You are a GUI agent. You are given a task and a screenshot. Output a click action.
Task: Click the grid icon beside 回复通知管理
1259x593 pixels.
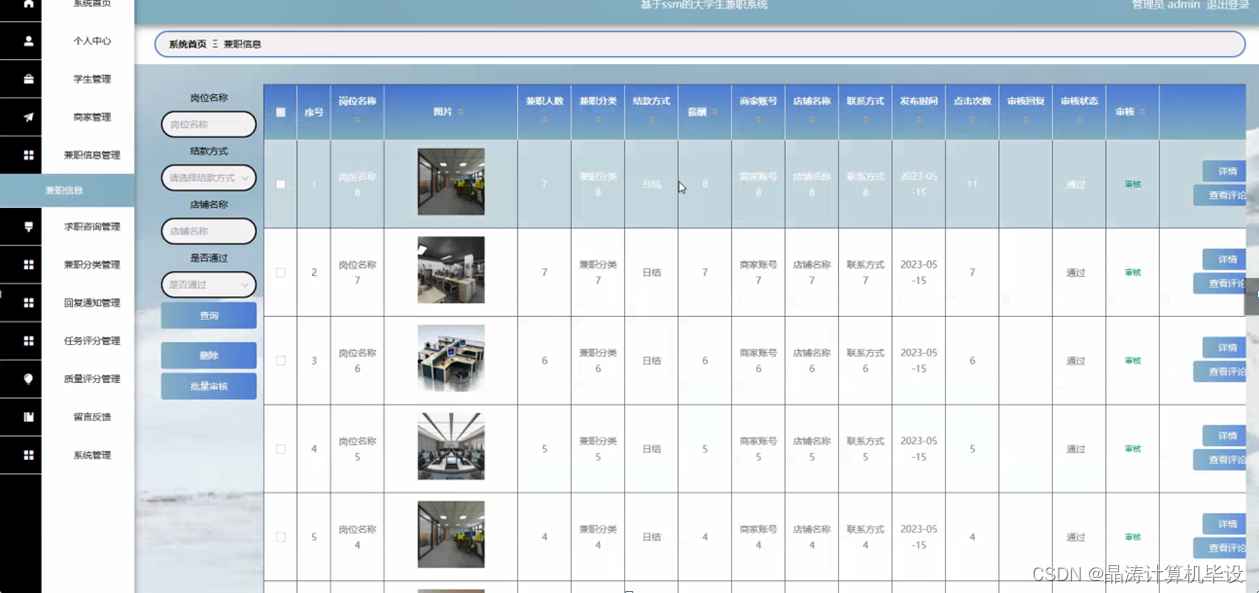28,303
